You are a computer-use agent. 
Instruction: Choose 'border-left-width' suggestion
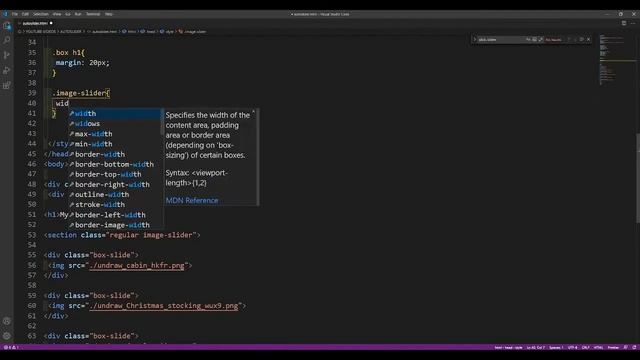point(116,215)
